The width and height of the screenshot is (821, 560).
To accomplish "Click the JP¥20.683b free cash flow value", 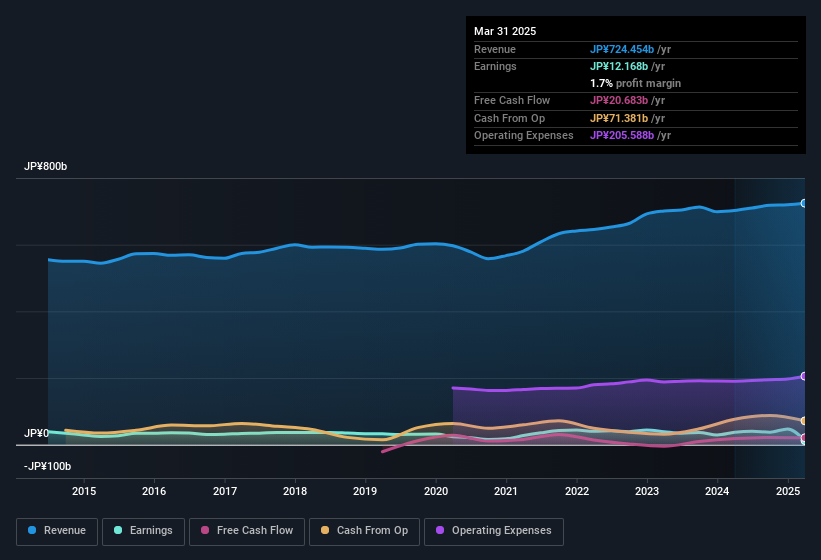I will click(x=619, y=100).
